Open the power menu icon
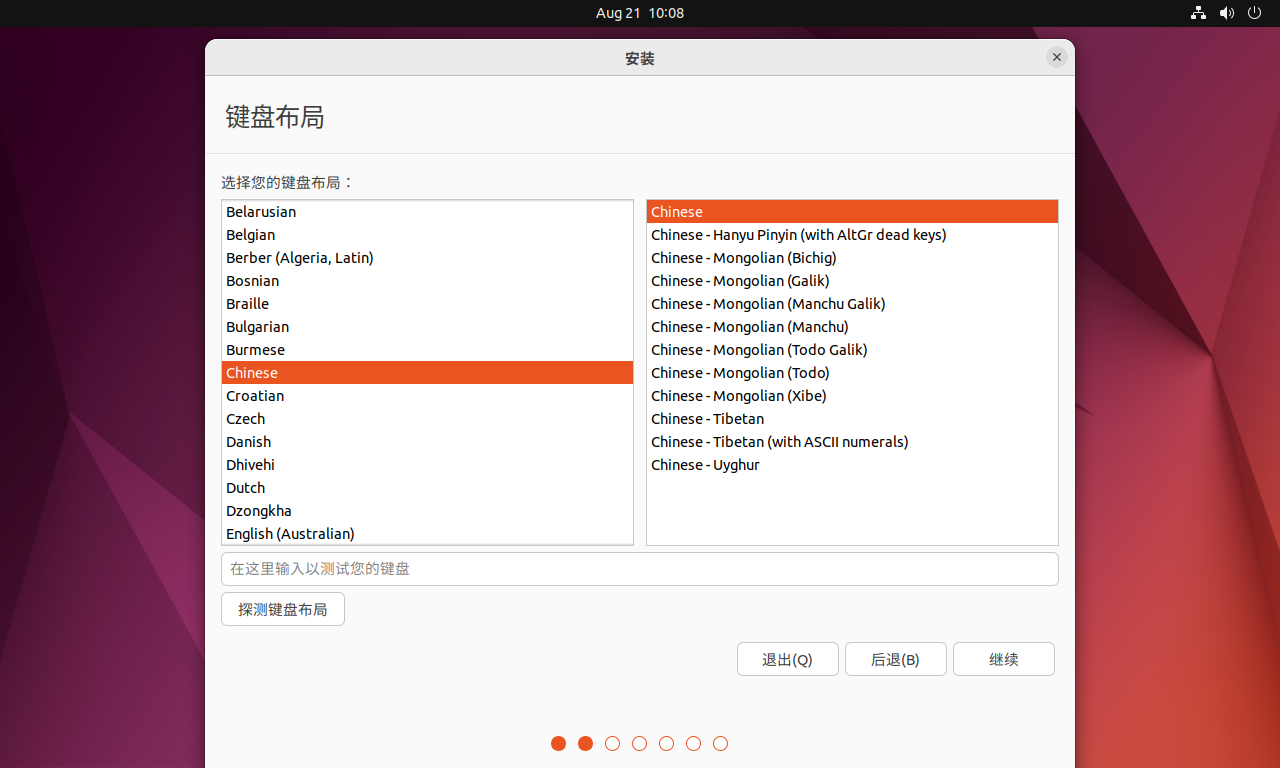This screenshot has height=768, width=1280. 1254,13
